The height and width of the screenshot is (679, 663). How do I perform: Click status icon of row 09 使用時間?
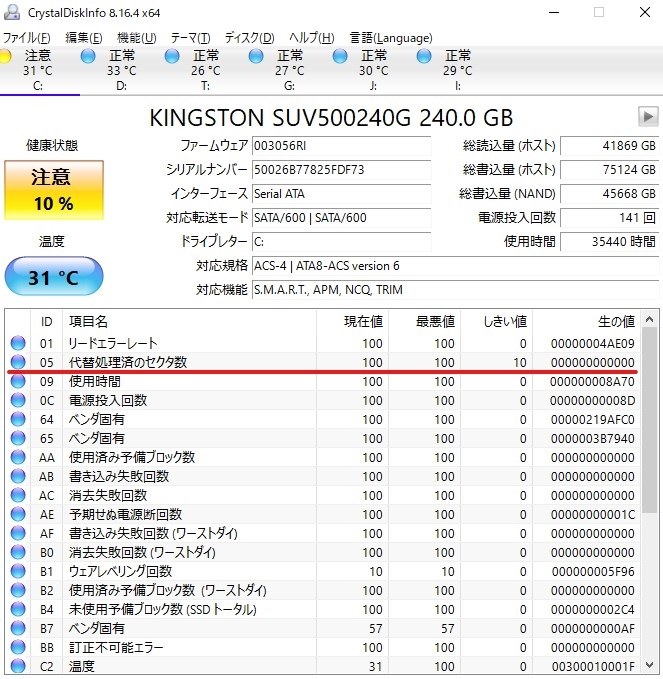coord(18,381)
